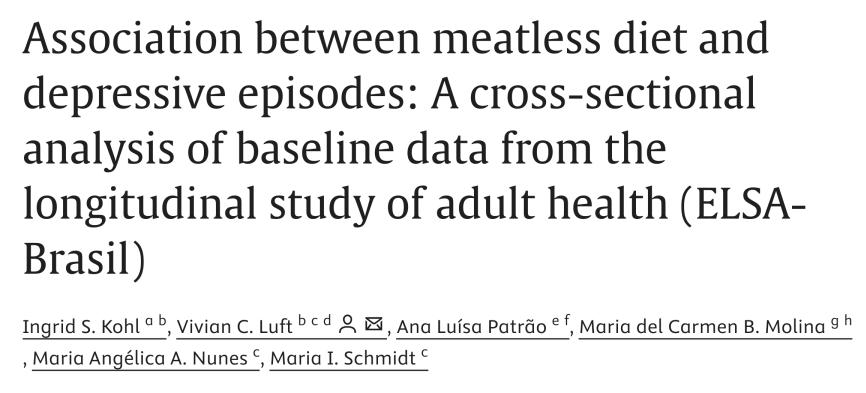866x393 pixels.
Task: Open Ana Luísa Patrão author link
Action: (471, 327)
